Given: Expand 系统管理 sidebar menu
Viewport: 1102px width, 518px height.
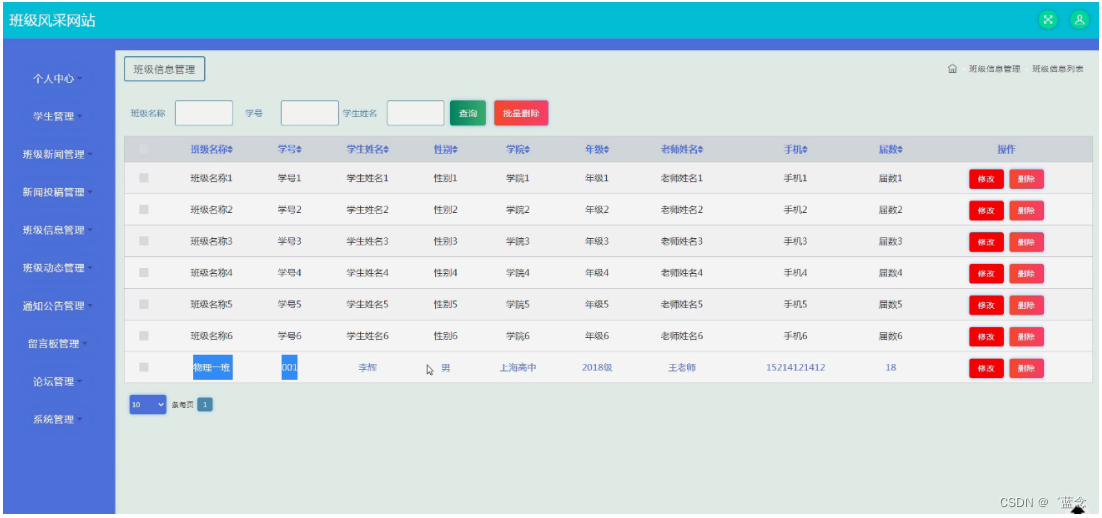Looking at the screenshot, I should click(x=58, y=420).
